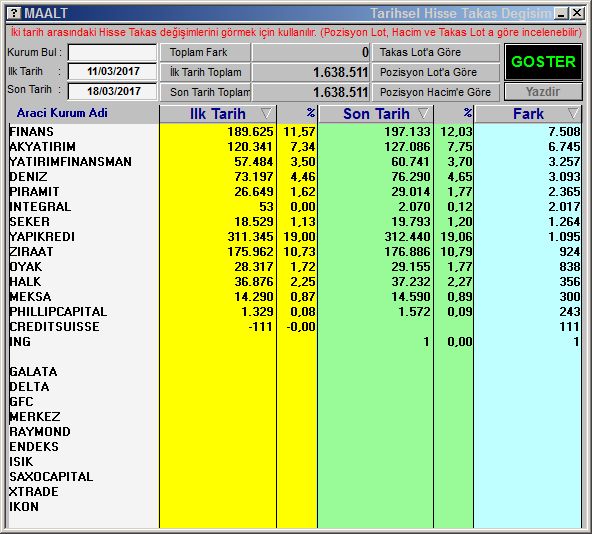Image resolution: width=592 pixels, height=534 pixels.
Task: Select the YAPIKREDI row name
Action: (x=42, y=237)
